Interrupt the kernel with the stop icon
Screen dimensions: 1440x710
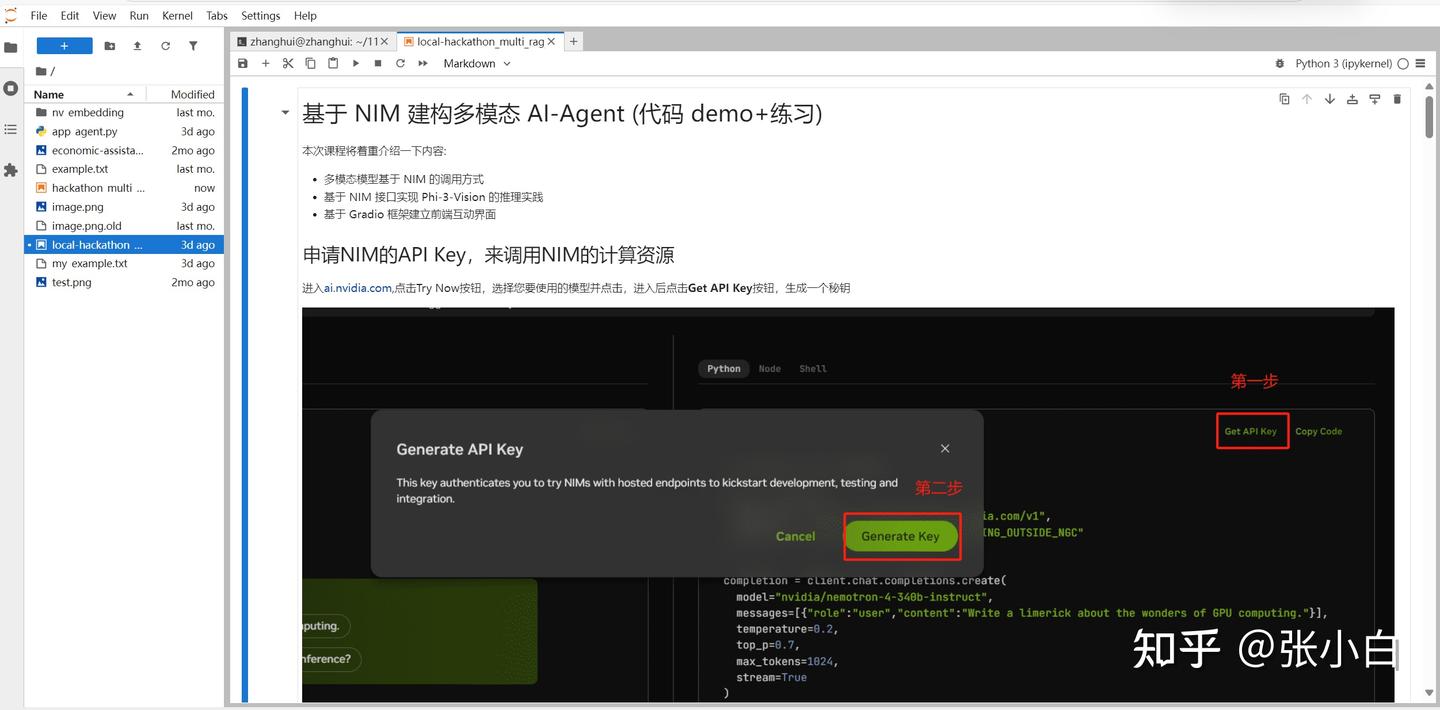click(378, 63)
